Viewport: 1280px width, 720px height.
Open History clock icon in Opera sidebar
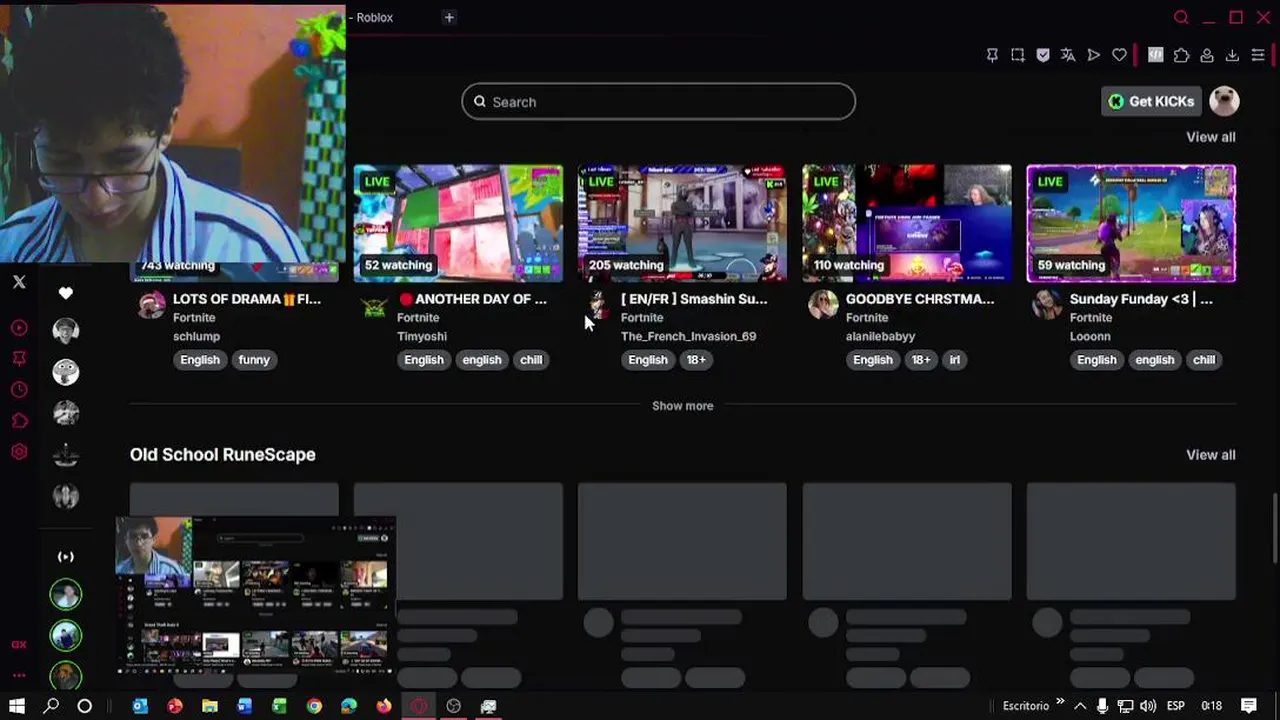pos(19,390)
